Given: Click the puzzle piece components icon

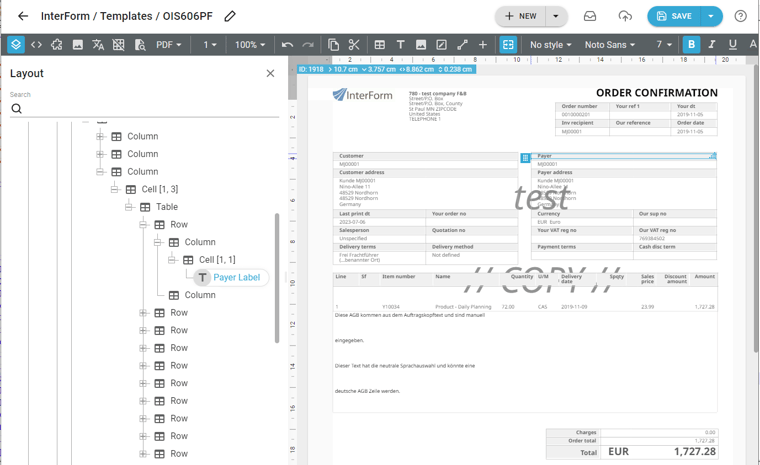Looking at the screenshot, I should tap(57, 45).
